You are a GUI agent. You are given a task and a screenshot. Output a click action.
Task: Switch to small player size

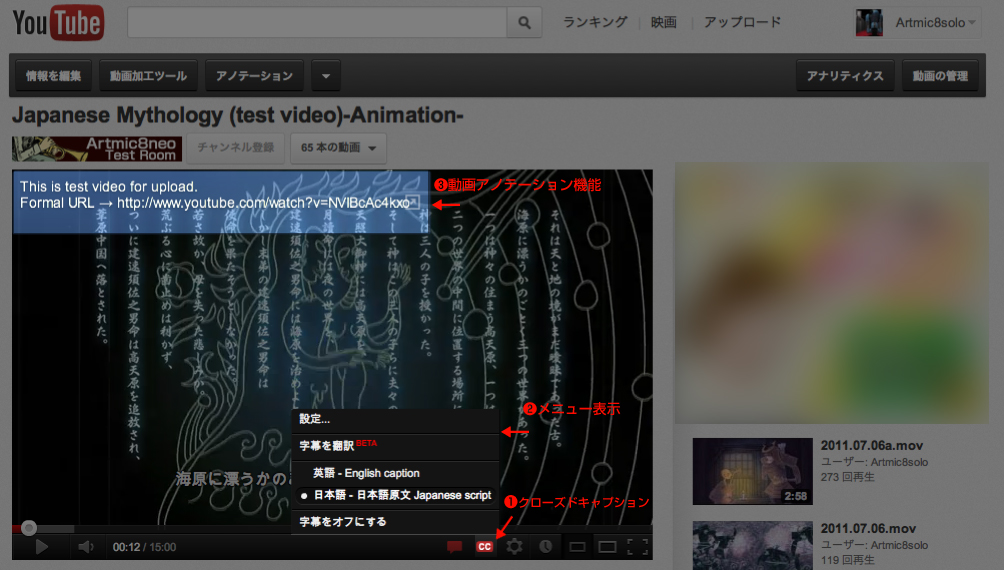578,546
